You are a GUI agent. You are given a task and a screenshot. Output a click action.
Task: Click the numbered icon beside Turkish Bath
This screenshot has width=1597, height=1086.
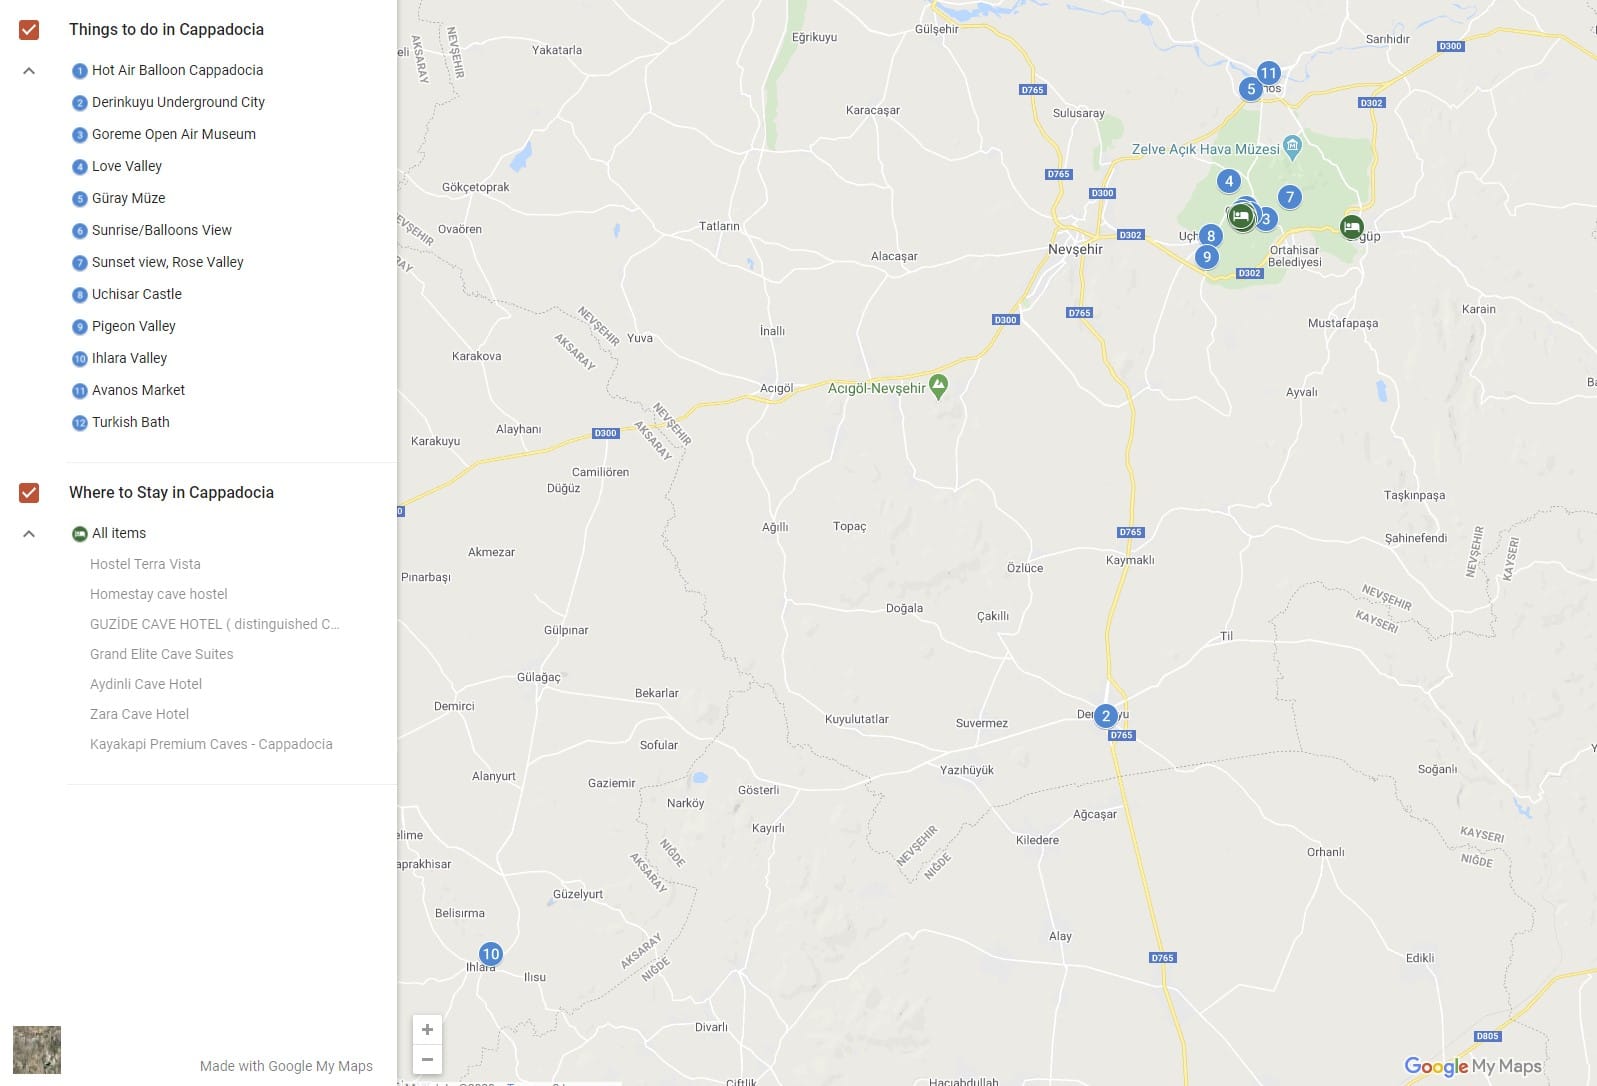point(80,423)
